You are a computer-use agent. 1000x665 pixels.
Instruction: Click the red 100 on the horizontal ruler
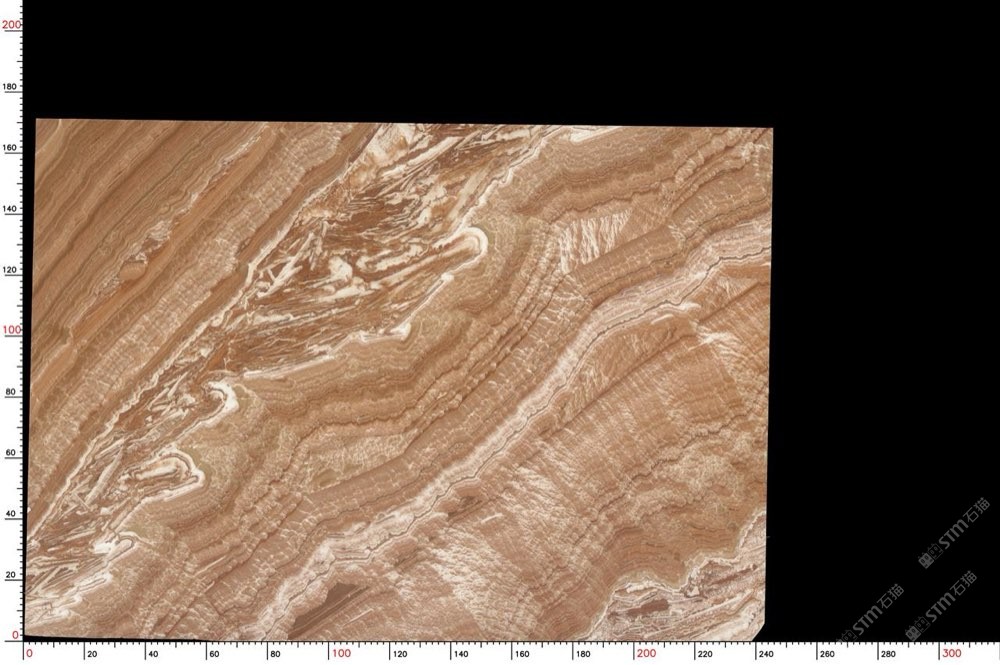pos(341,654)
